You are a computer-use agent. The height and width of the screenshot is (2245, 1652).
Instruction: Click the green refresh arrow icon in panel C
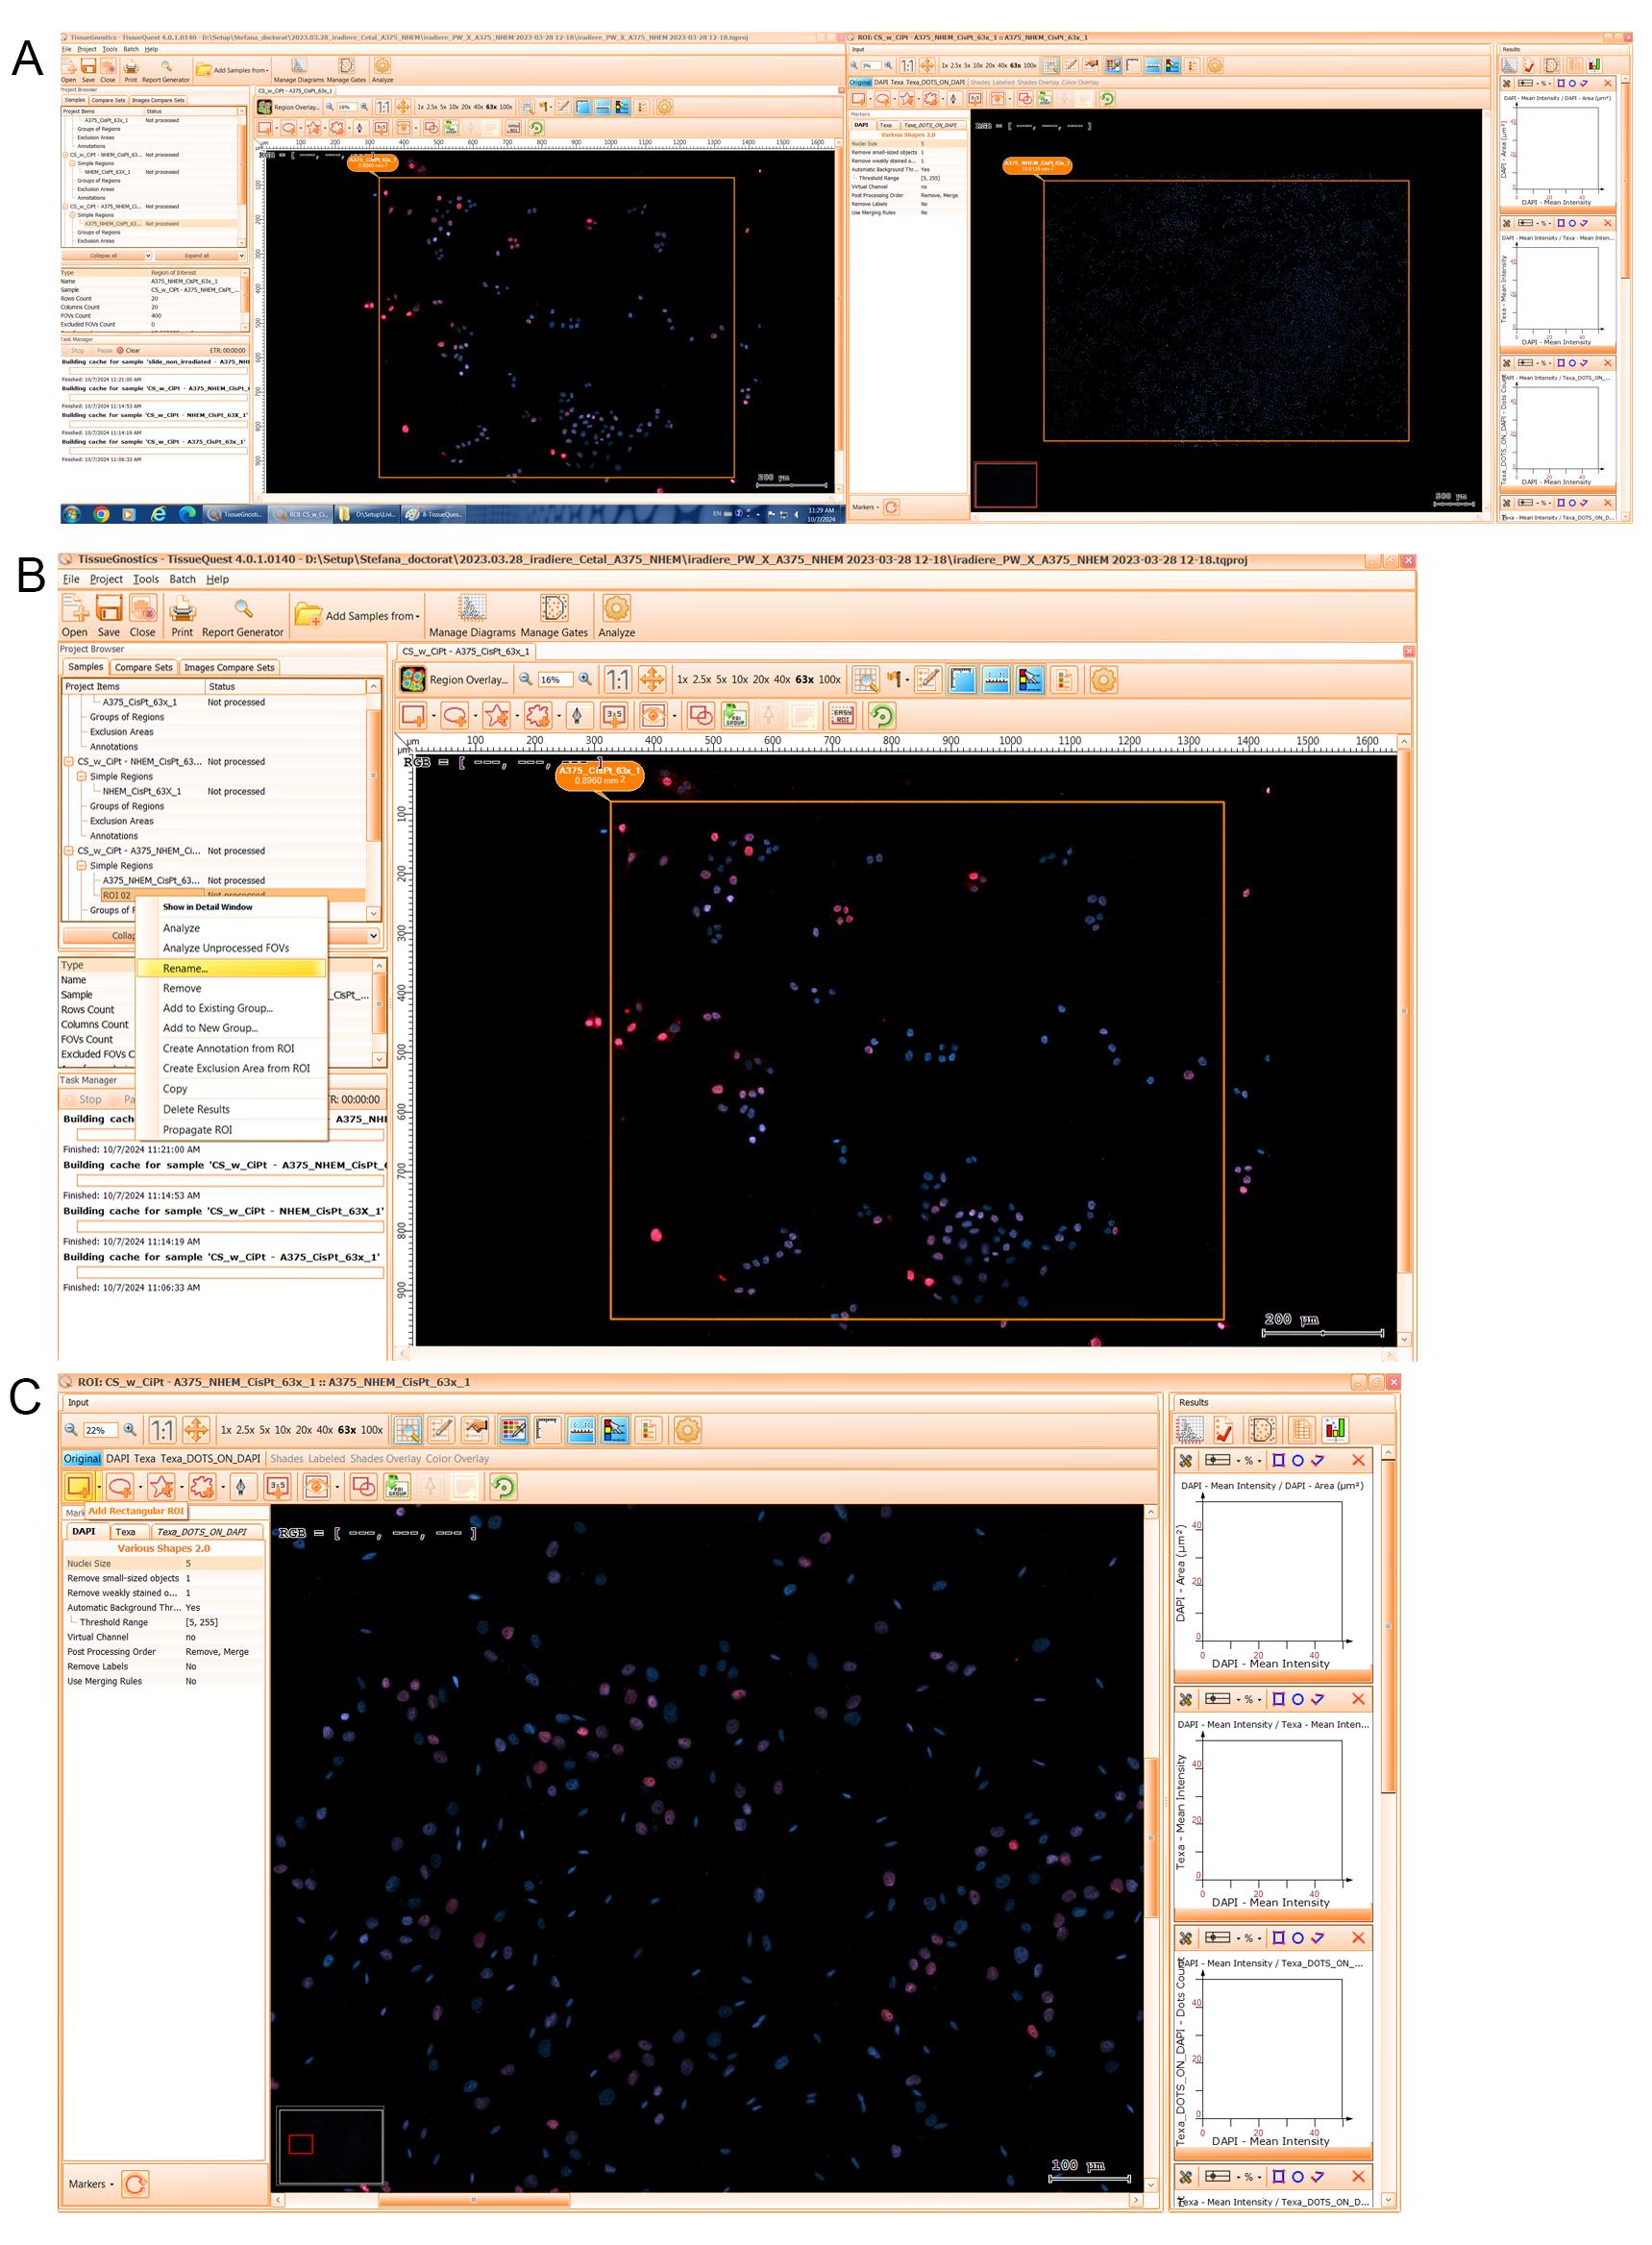(x=503, y=1486)
